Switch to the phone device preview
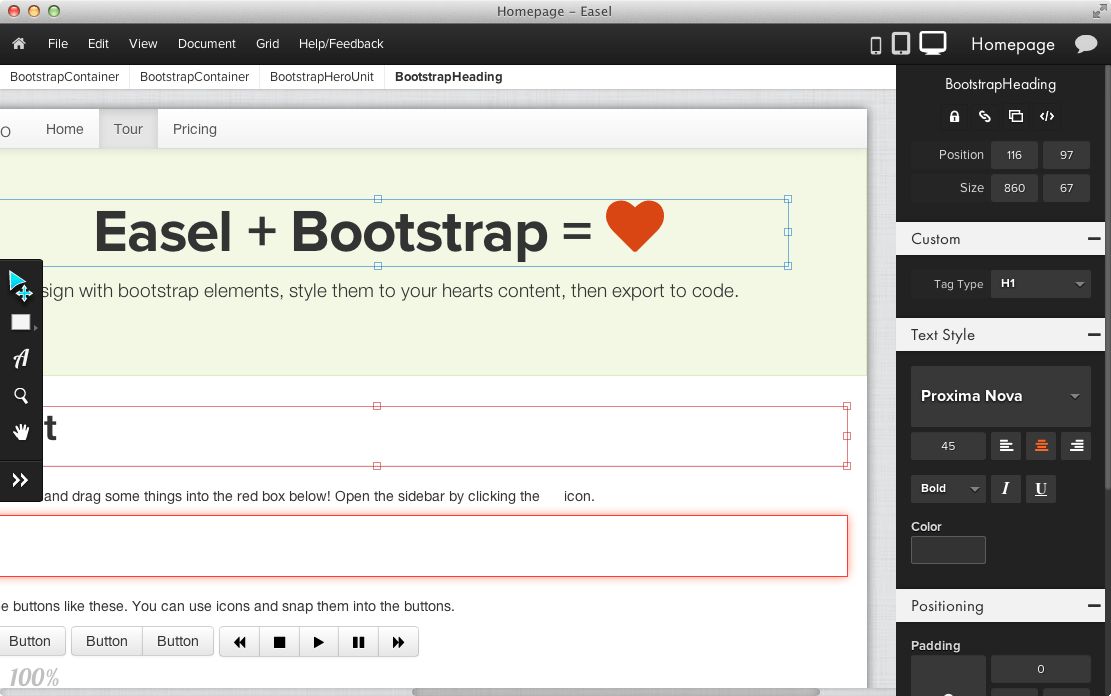This screenshot has width=1111, height=696. click(876, 45)
